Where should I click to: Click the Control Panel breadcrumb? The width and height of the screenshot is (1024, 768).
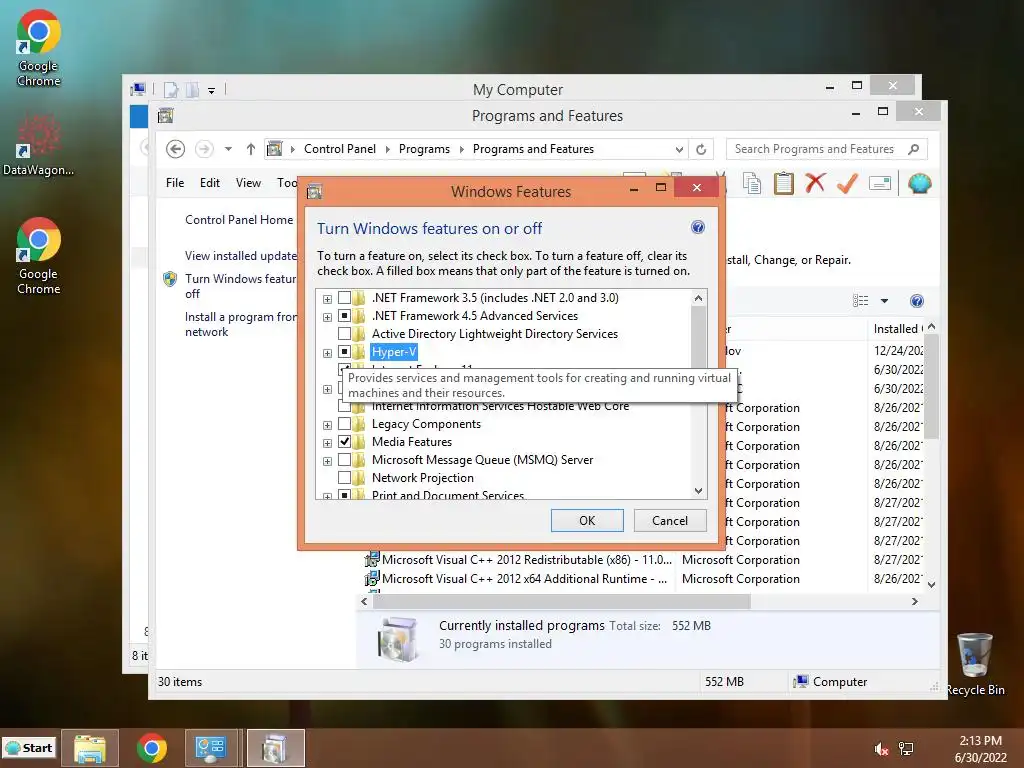(340, 149)
